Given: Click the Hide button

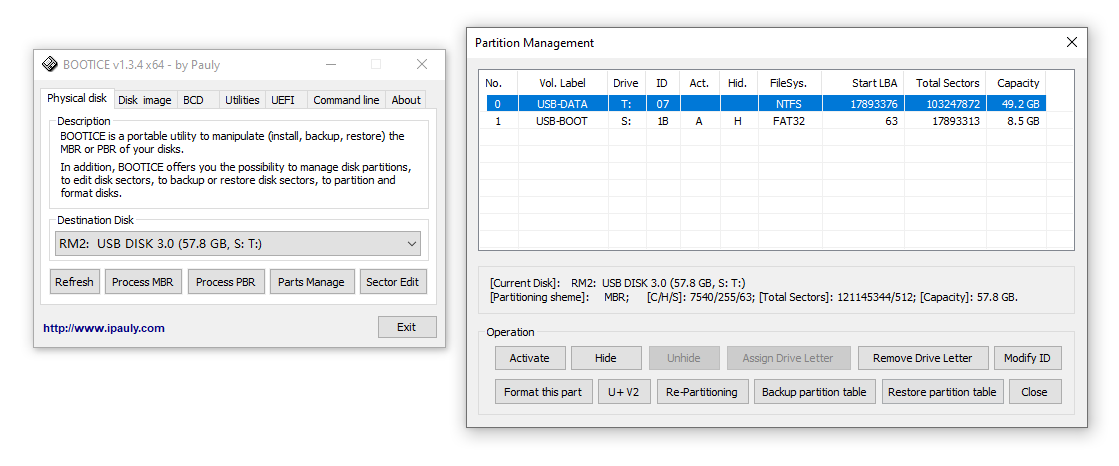Looking at the screenshot, I should click(x=606, y=358).
